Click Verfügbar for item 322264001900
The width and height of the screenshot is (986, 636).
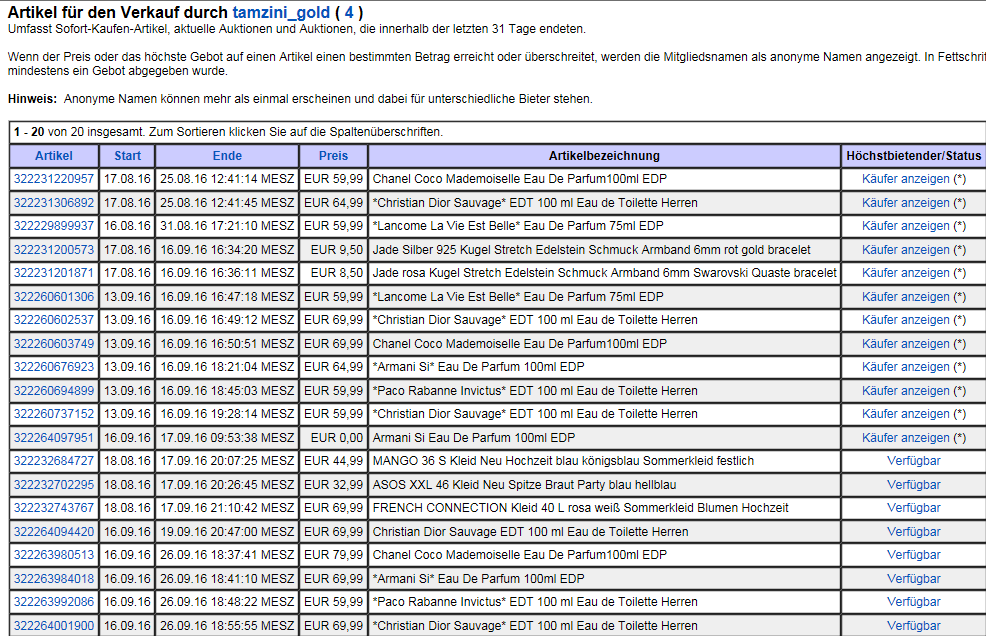(x=914, y=626)
